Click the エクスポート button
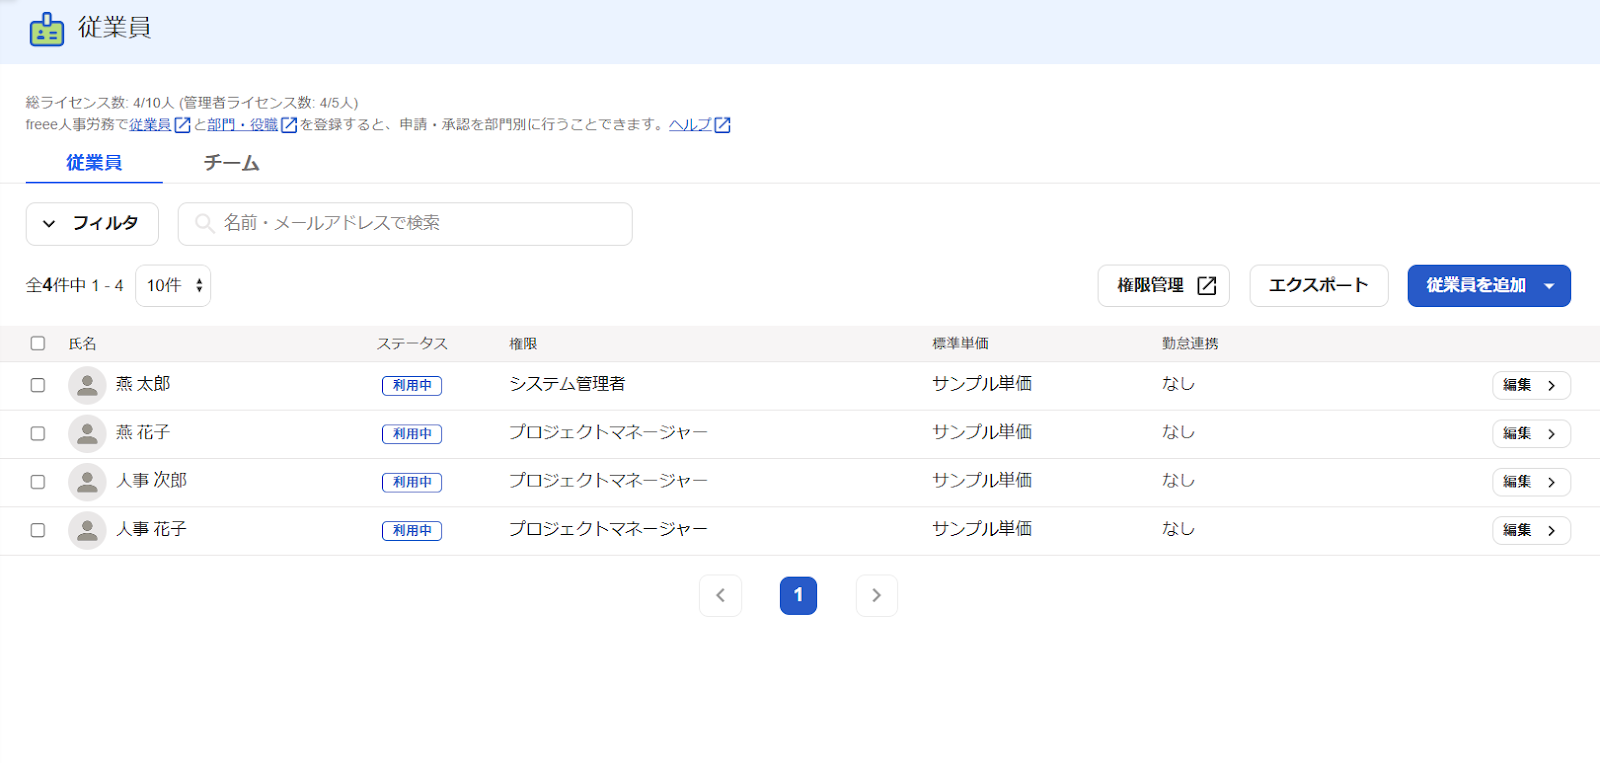 [1319, 286]
